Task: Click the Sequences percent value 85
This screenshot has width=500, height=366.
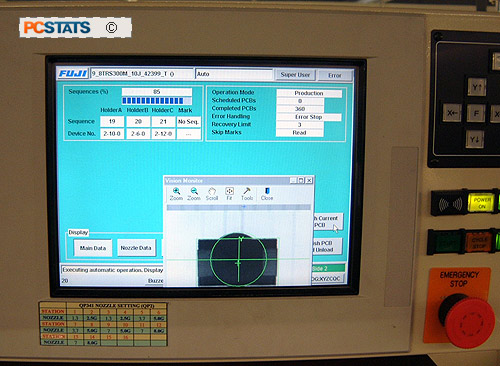Action: tap(157, 91)
